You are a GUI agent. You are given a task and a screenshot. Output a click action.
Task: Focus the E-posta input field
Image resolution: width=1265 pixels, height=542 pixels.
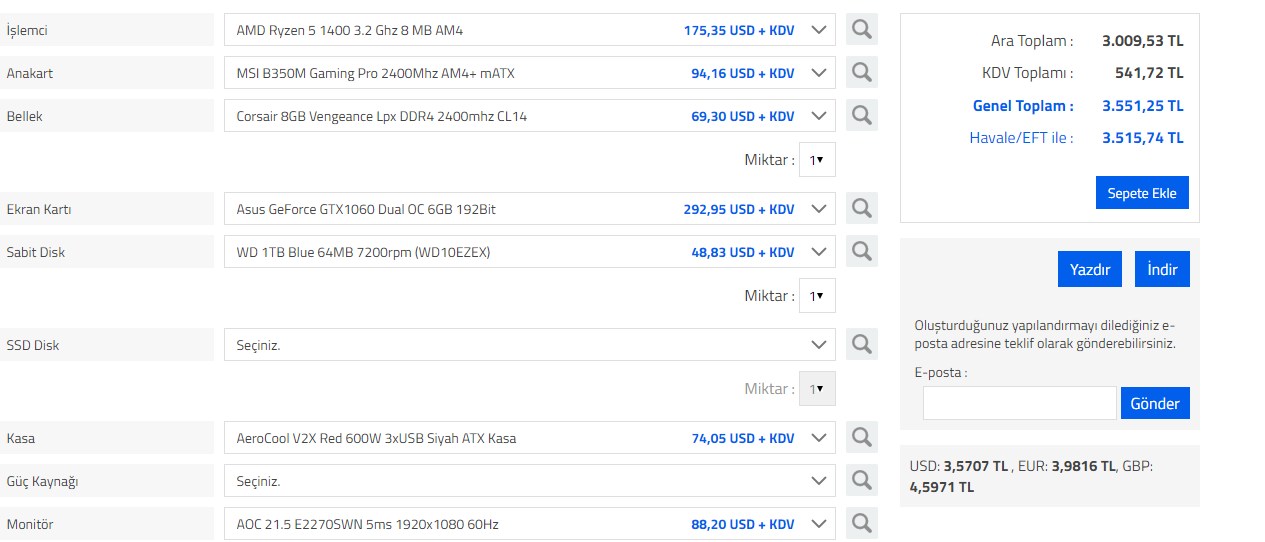pos(1019,404)
